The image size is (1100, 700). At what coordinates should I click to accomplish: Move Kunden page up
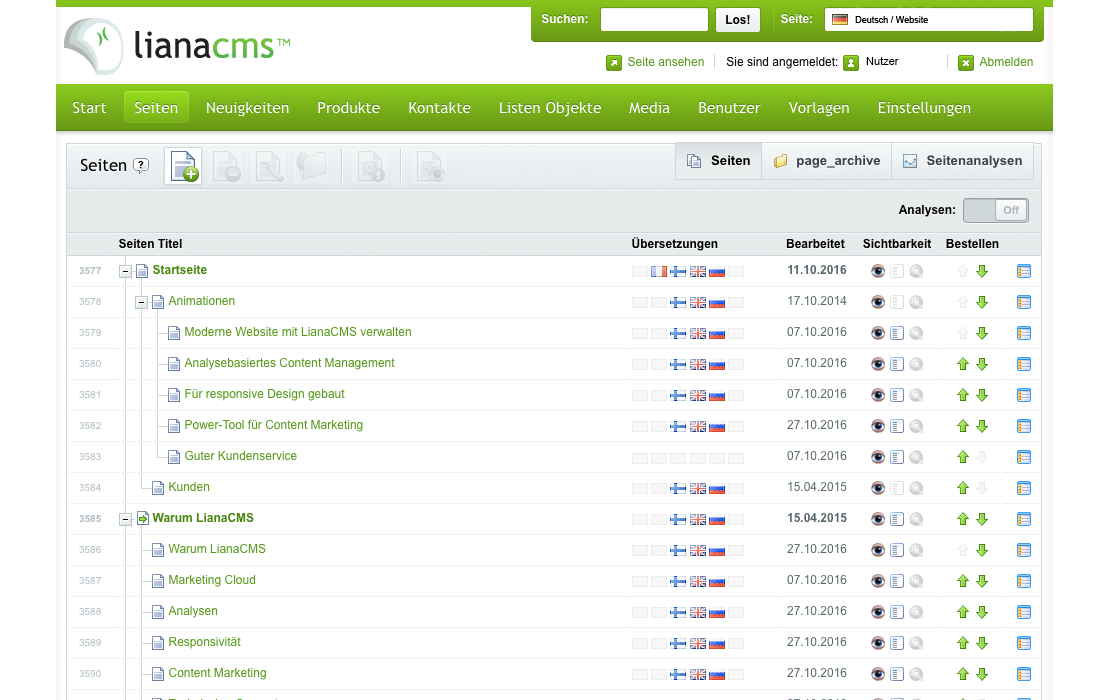(x=962, y=487)
